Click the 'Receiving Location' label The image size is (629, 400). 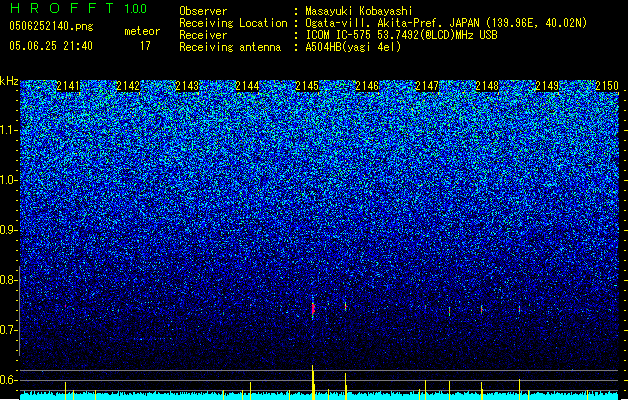(233, 23)
